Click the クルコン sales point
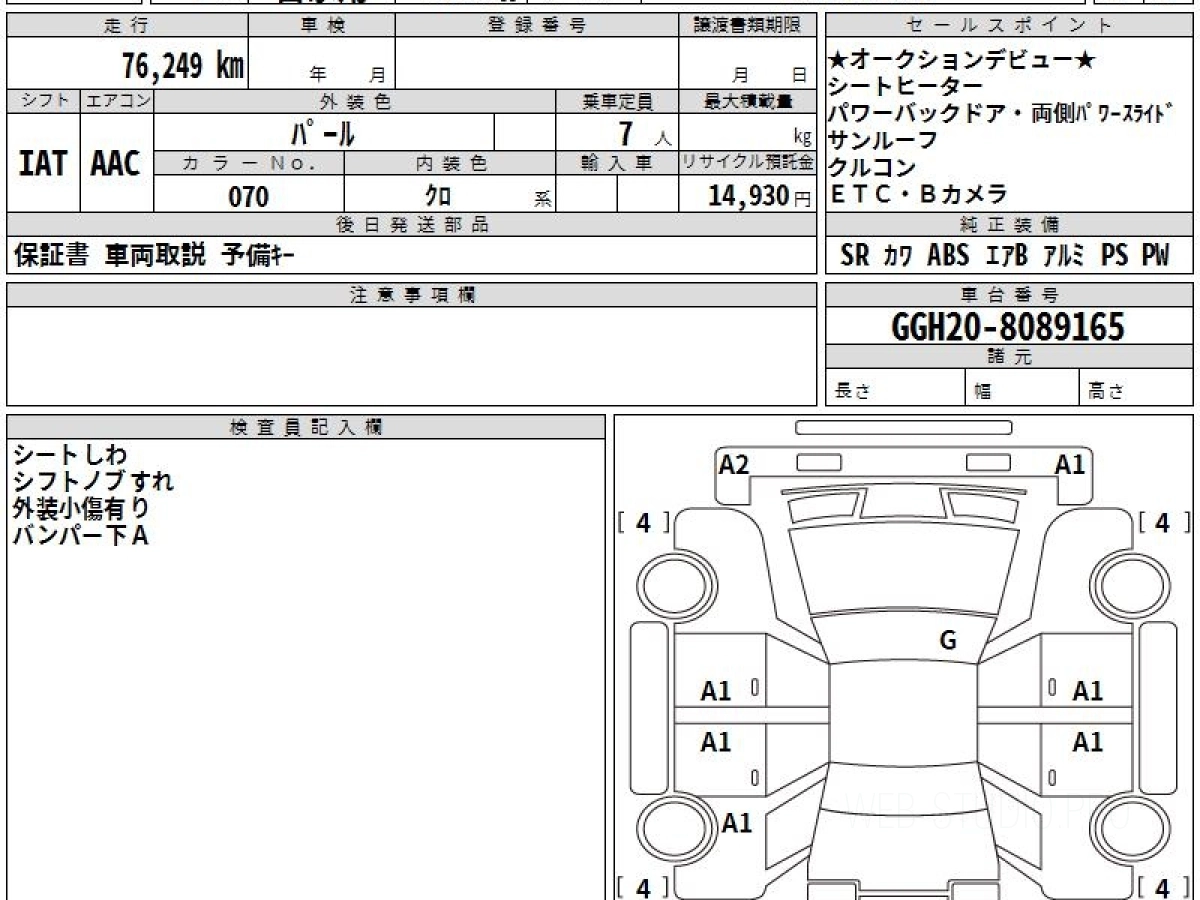The width and height of the screenshot is (1200, 900). pyautogui.click(x=873, y=167)
